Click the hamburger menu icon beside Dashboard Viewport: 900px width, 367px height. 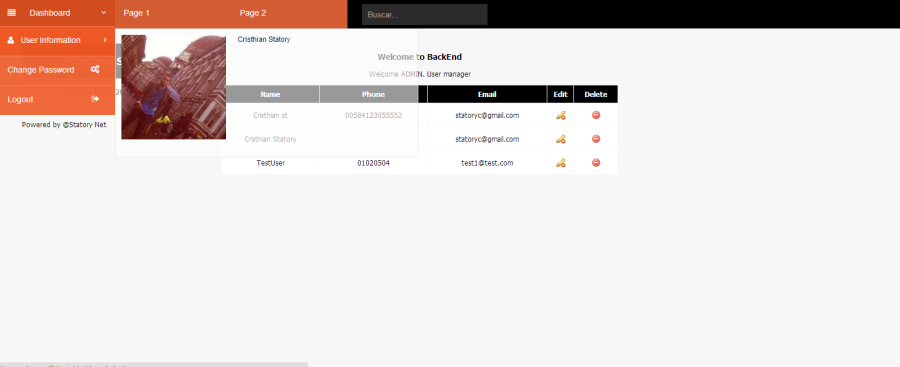(x=11, y=13)
